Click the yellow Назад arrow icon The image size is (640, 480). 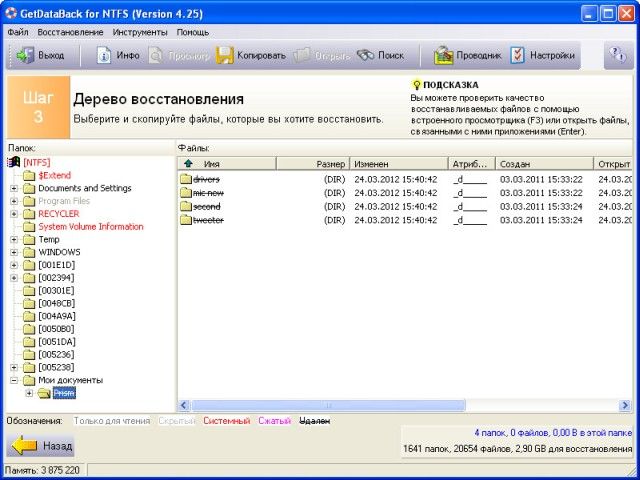point(24,446)
